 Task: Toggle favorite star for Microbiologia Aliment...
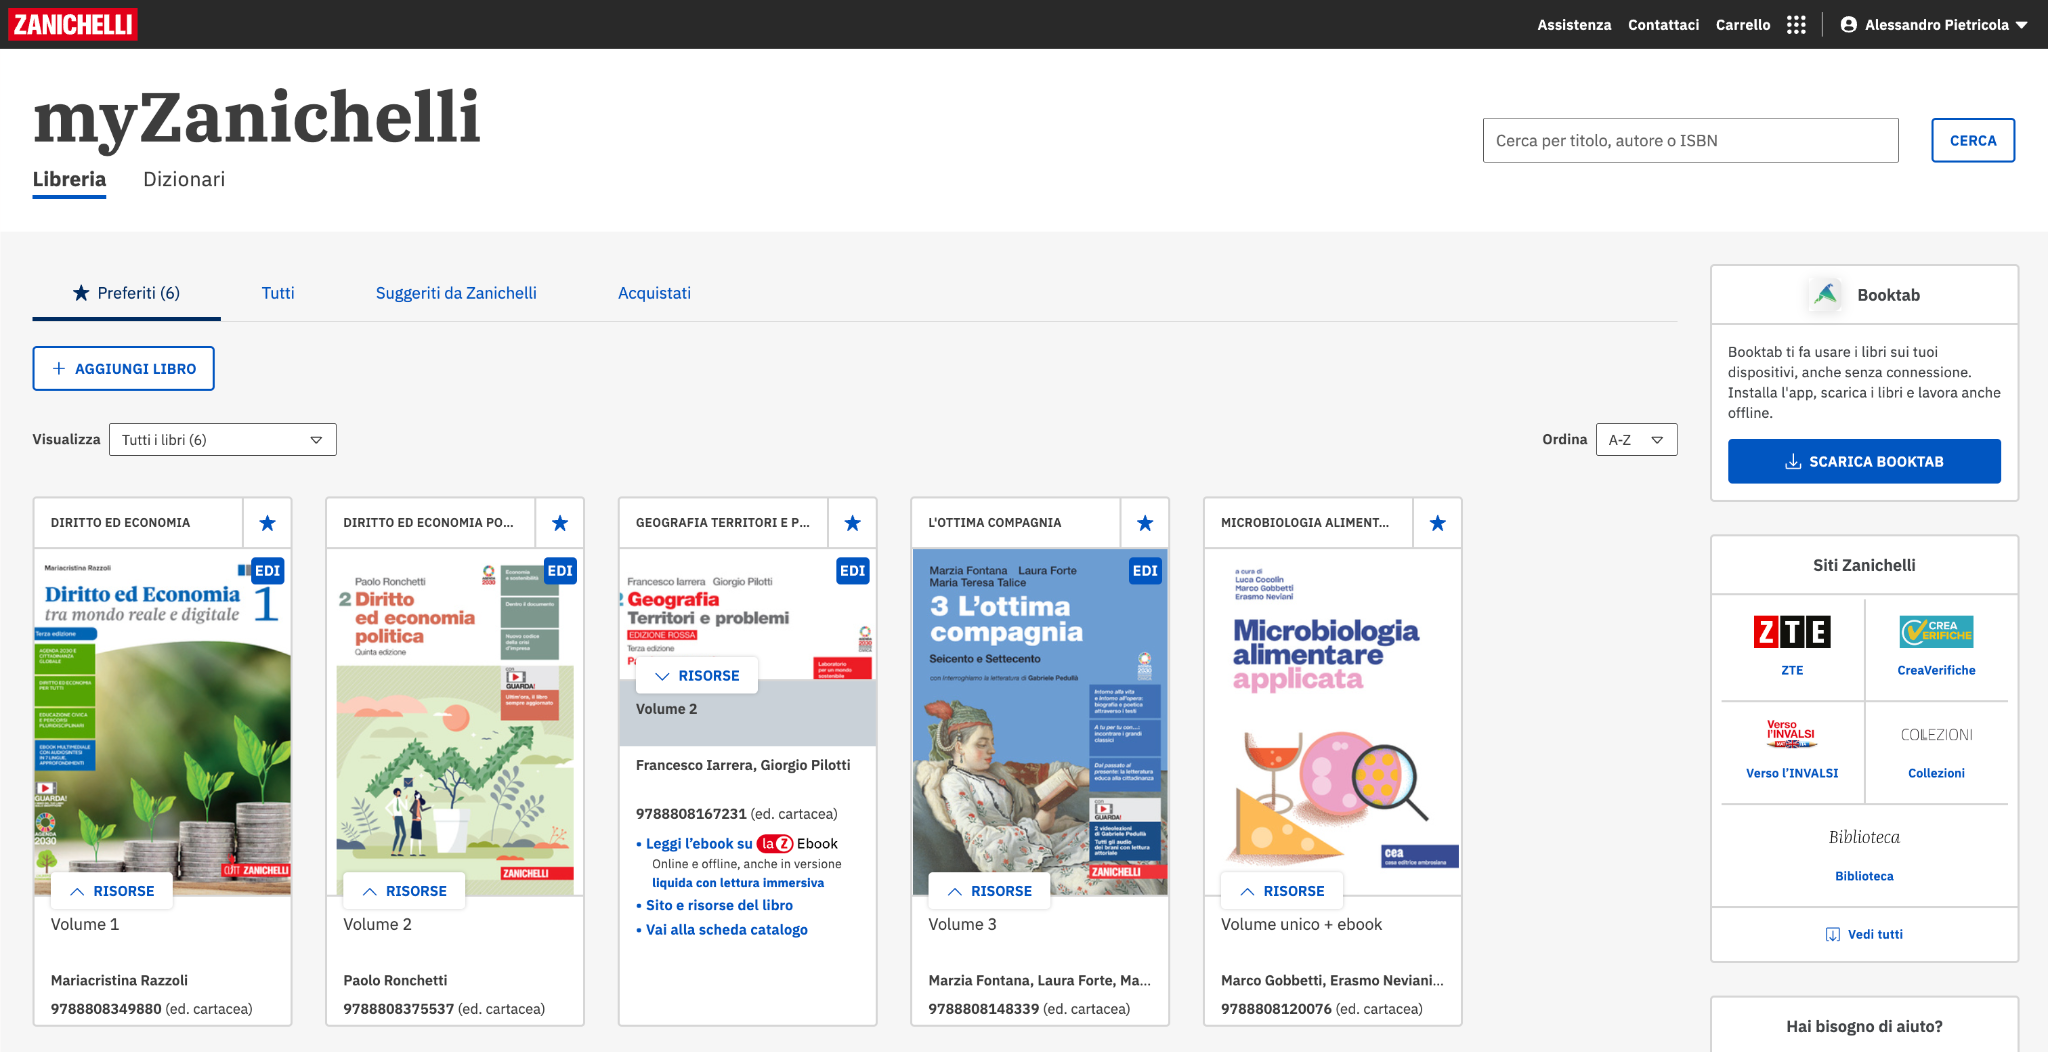point(1437,523)
